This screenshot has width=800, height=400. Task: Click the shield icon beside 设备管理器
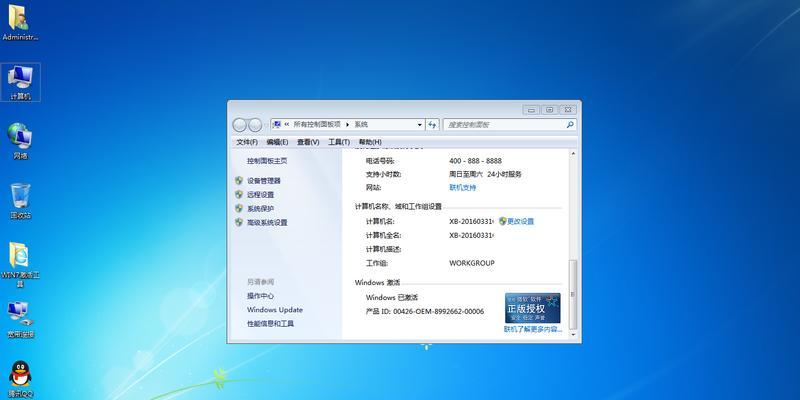239,180
